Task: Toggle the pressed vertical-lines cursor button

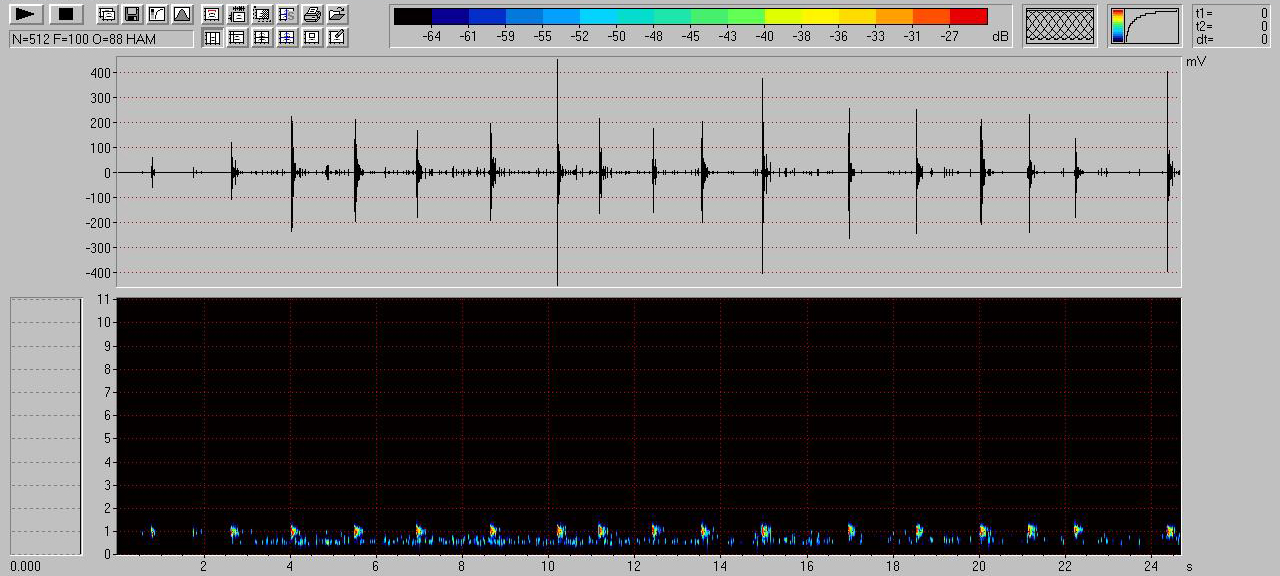Action: (x=212, y=38)
